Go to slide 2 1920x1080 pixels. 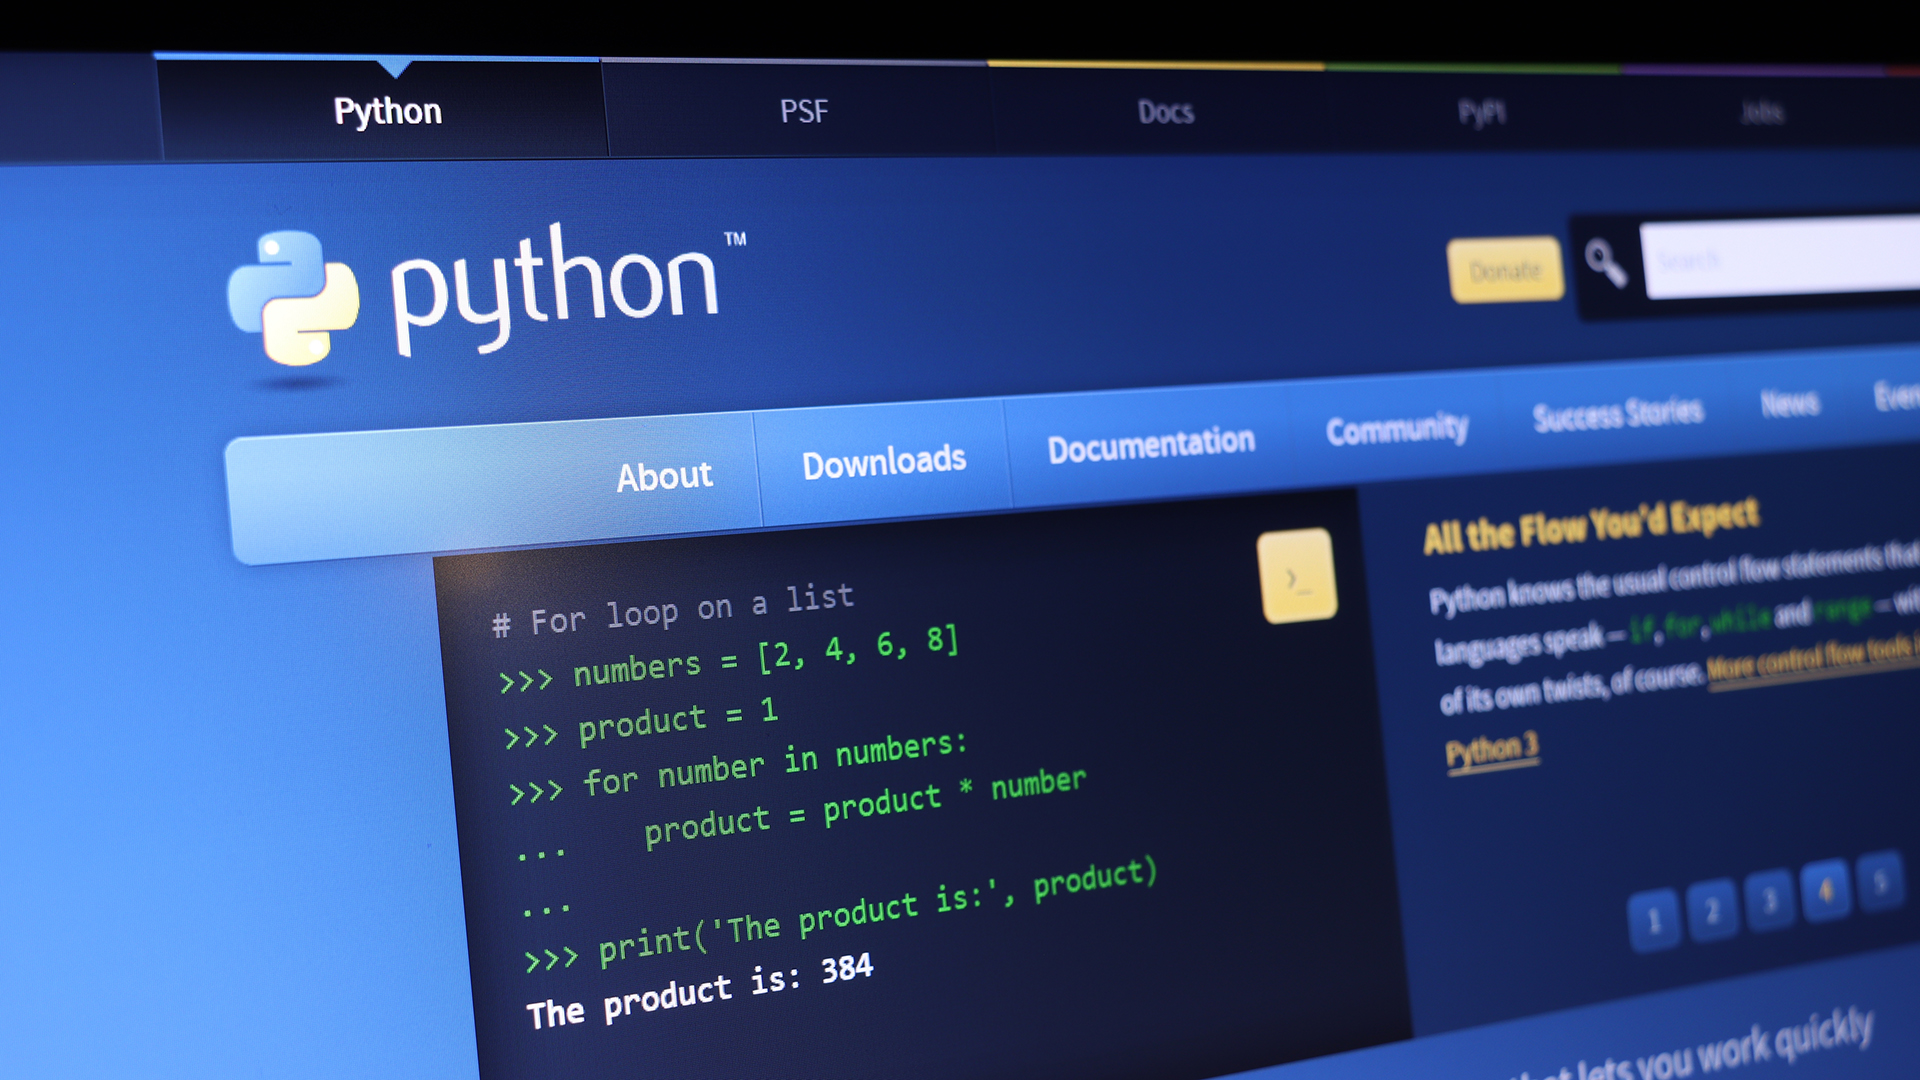(1713, 910)
